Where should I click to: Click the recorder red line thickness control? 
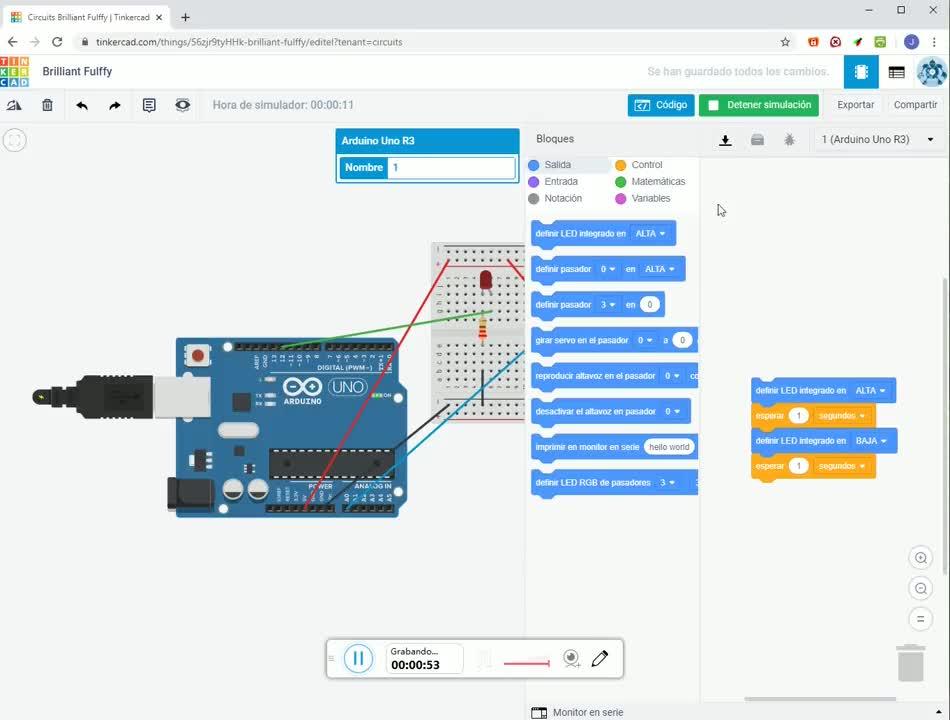(526, 663)
